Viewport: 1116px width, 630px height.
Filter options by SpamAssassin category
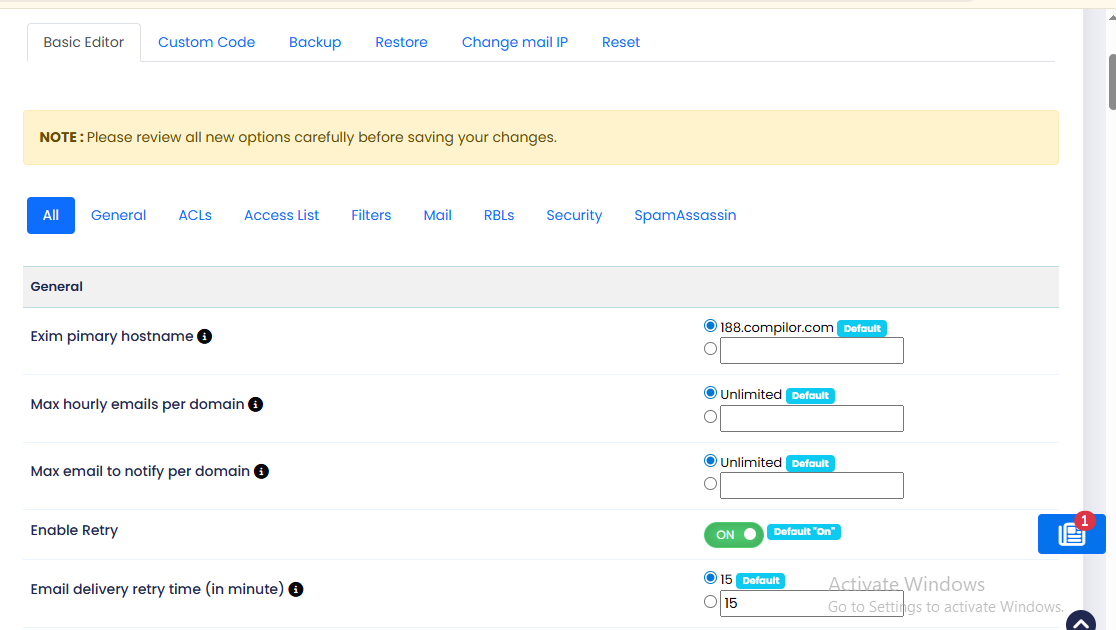tap(685, 215)
